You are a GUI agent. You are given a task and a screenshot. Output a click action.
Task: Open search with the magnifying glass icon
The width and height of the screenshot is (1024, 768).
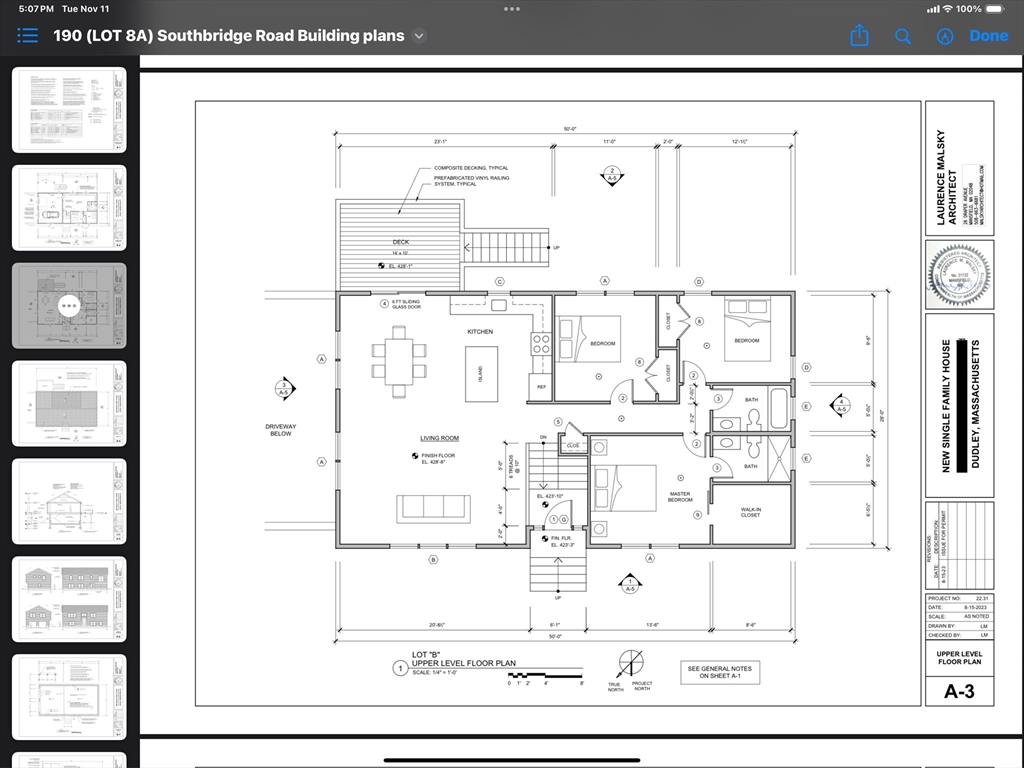[x=902, y=36]
